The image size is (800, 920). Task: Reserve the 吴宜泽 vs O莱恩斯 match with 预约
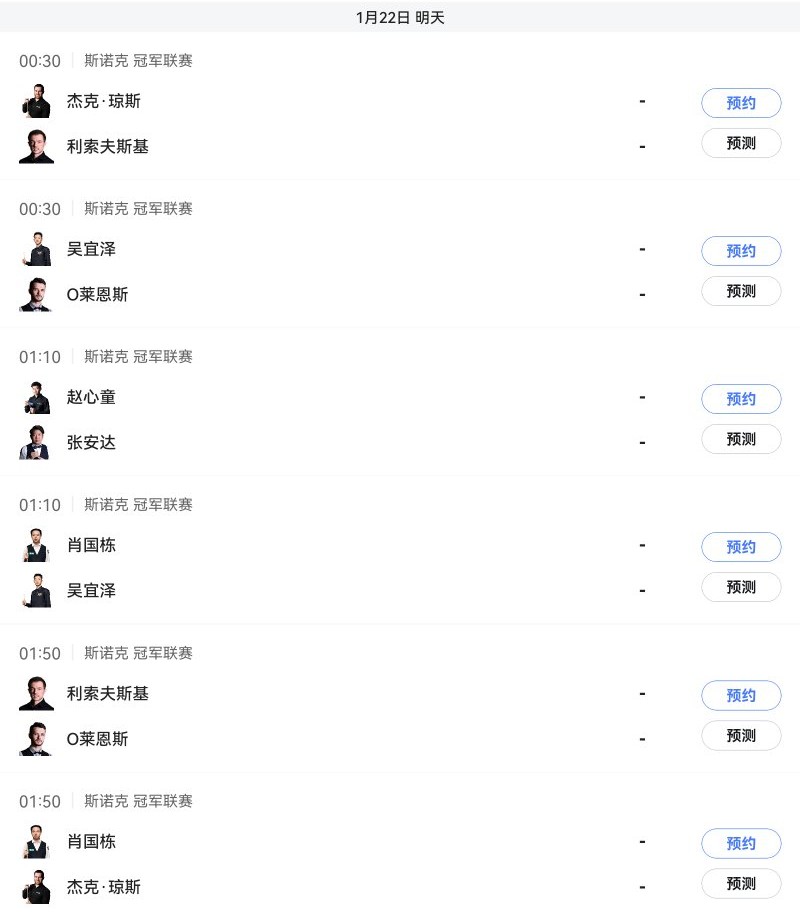[x=741, y=251]
